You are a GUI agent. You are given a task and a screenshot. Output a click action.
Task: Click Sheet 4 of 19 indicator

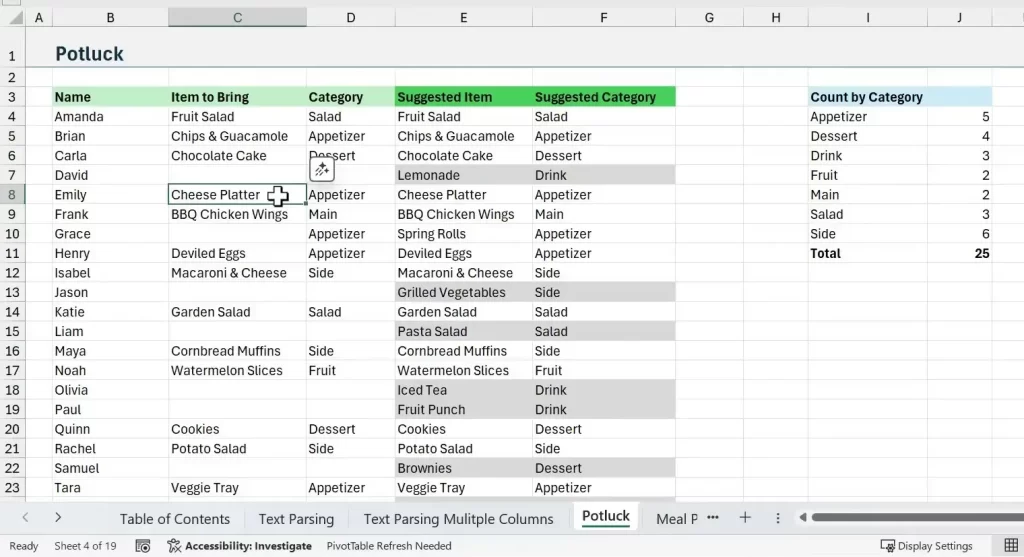point(85,546)
